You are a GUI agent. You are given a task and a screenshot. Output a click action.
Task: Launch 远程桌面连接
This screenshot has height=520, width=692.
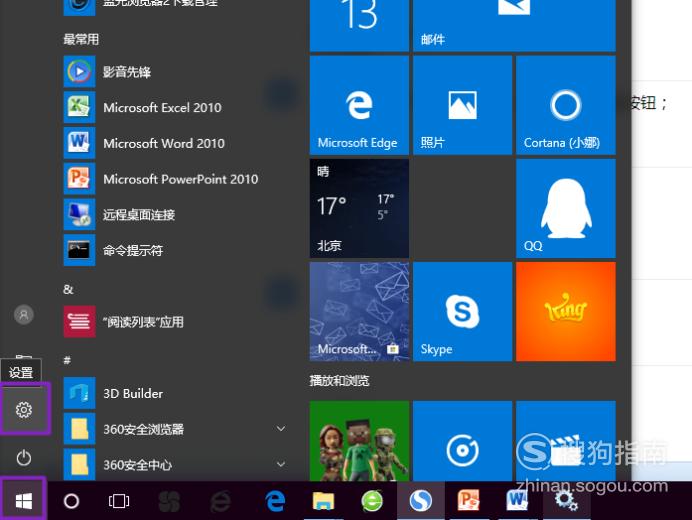[176, 215]
